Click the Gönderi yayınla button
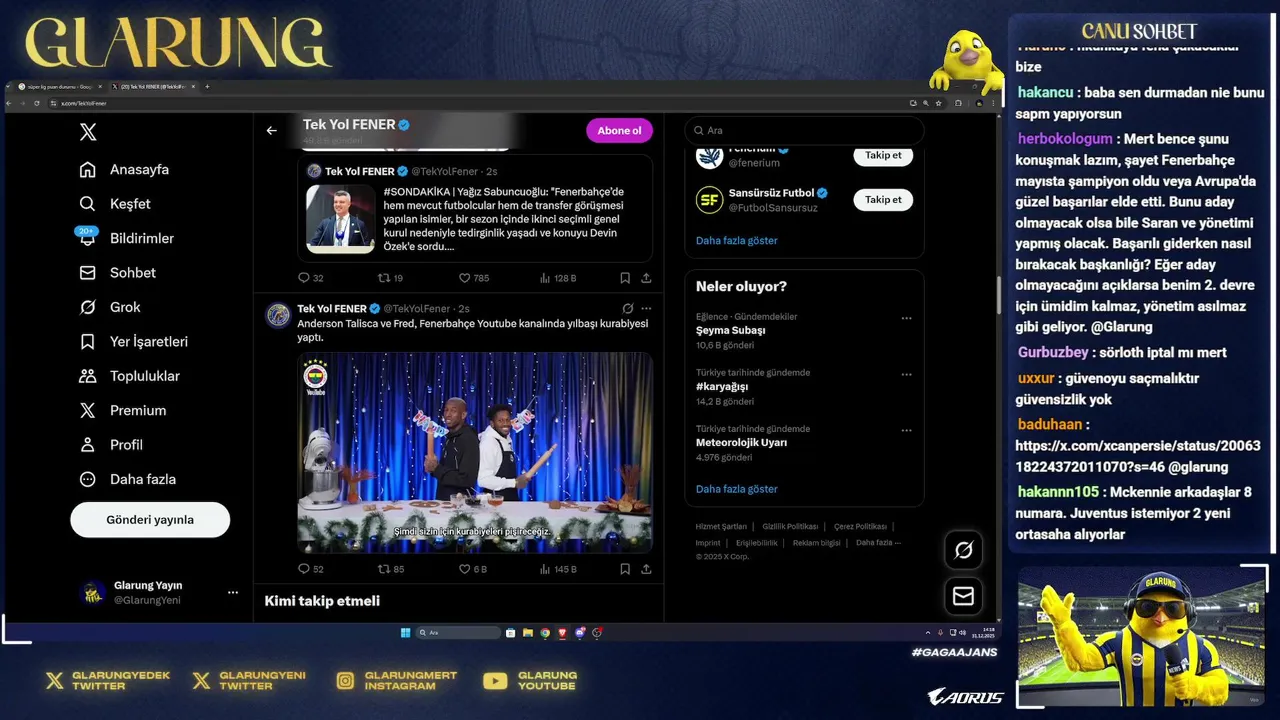The height and width of the screenshot is (720, 1280). [x=150, y=520]
